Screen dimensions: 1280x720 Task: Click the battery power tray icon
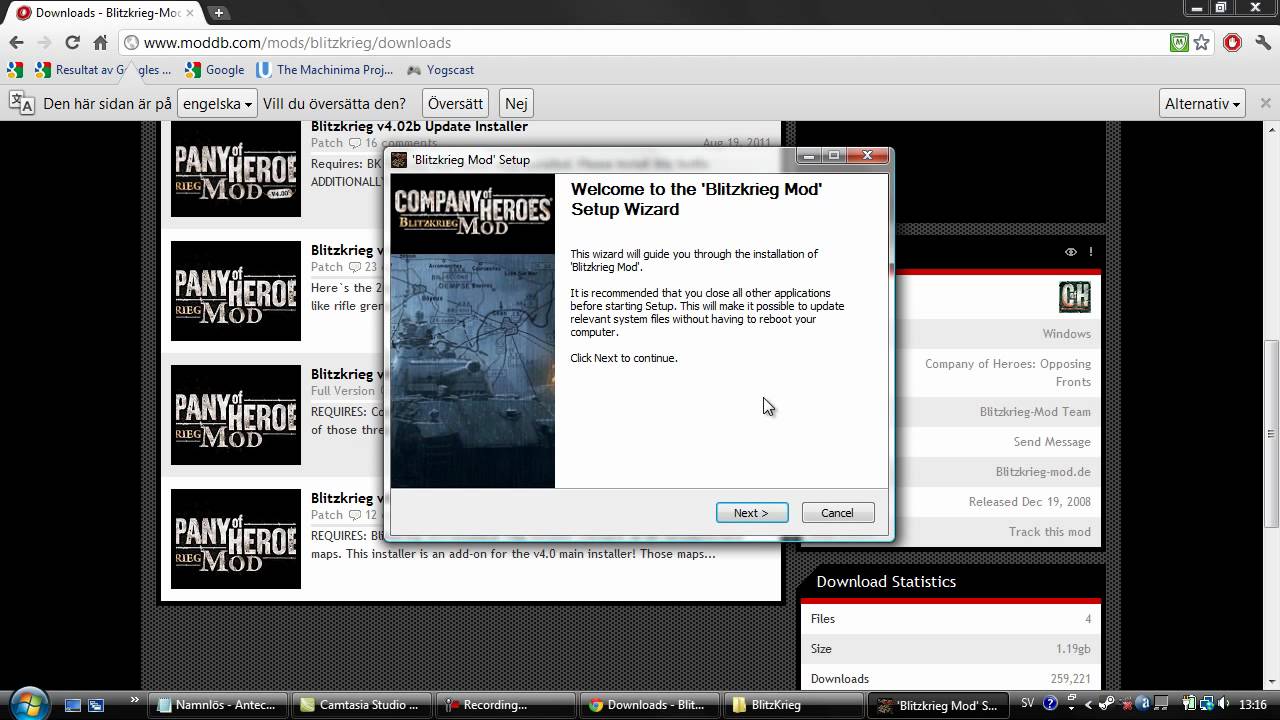pyautogui.click(x=1190, y=703)
